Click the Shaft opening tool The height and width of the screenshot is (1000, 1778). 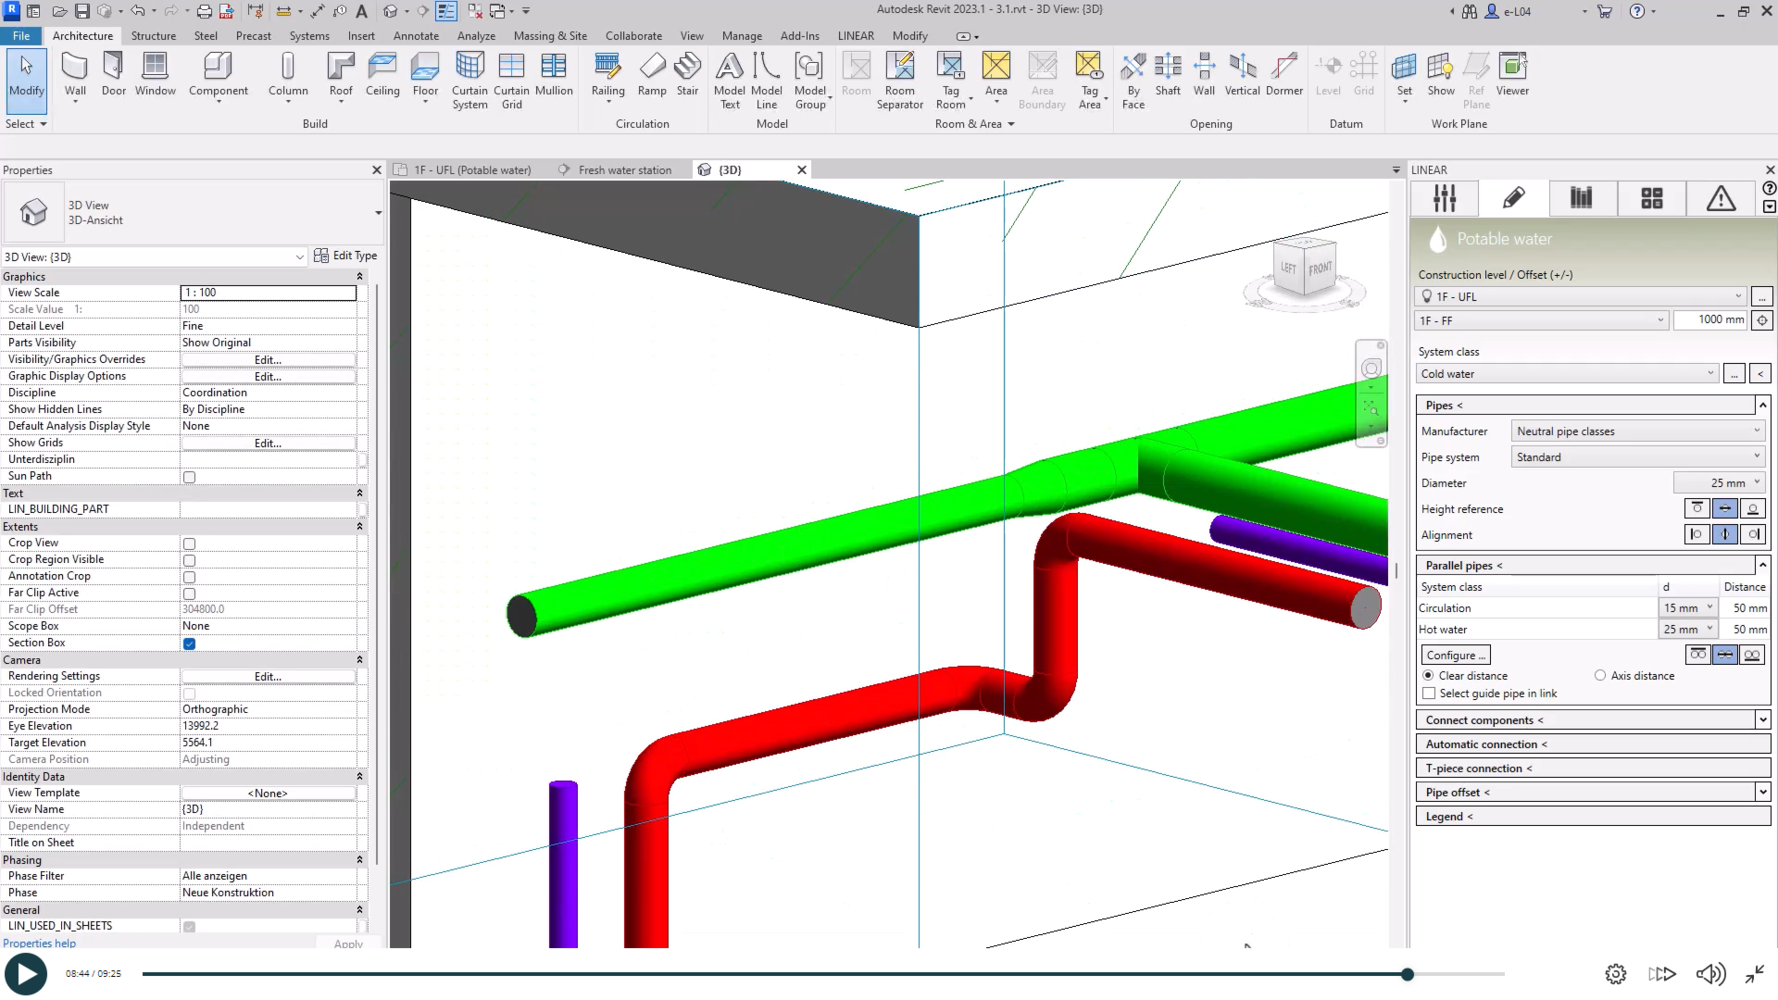[x=1167, y=75]
